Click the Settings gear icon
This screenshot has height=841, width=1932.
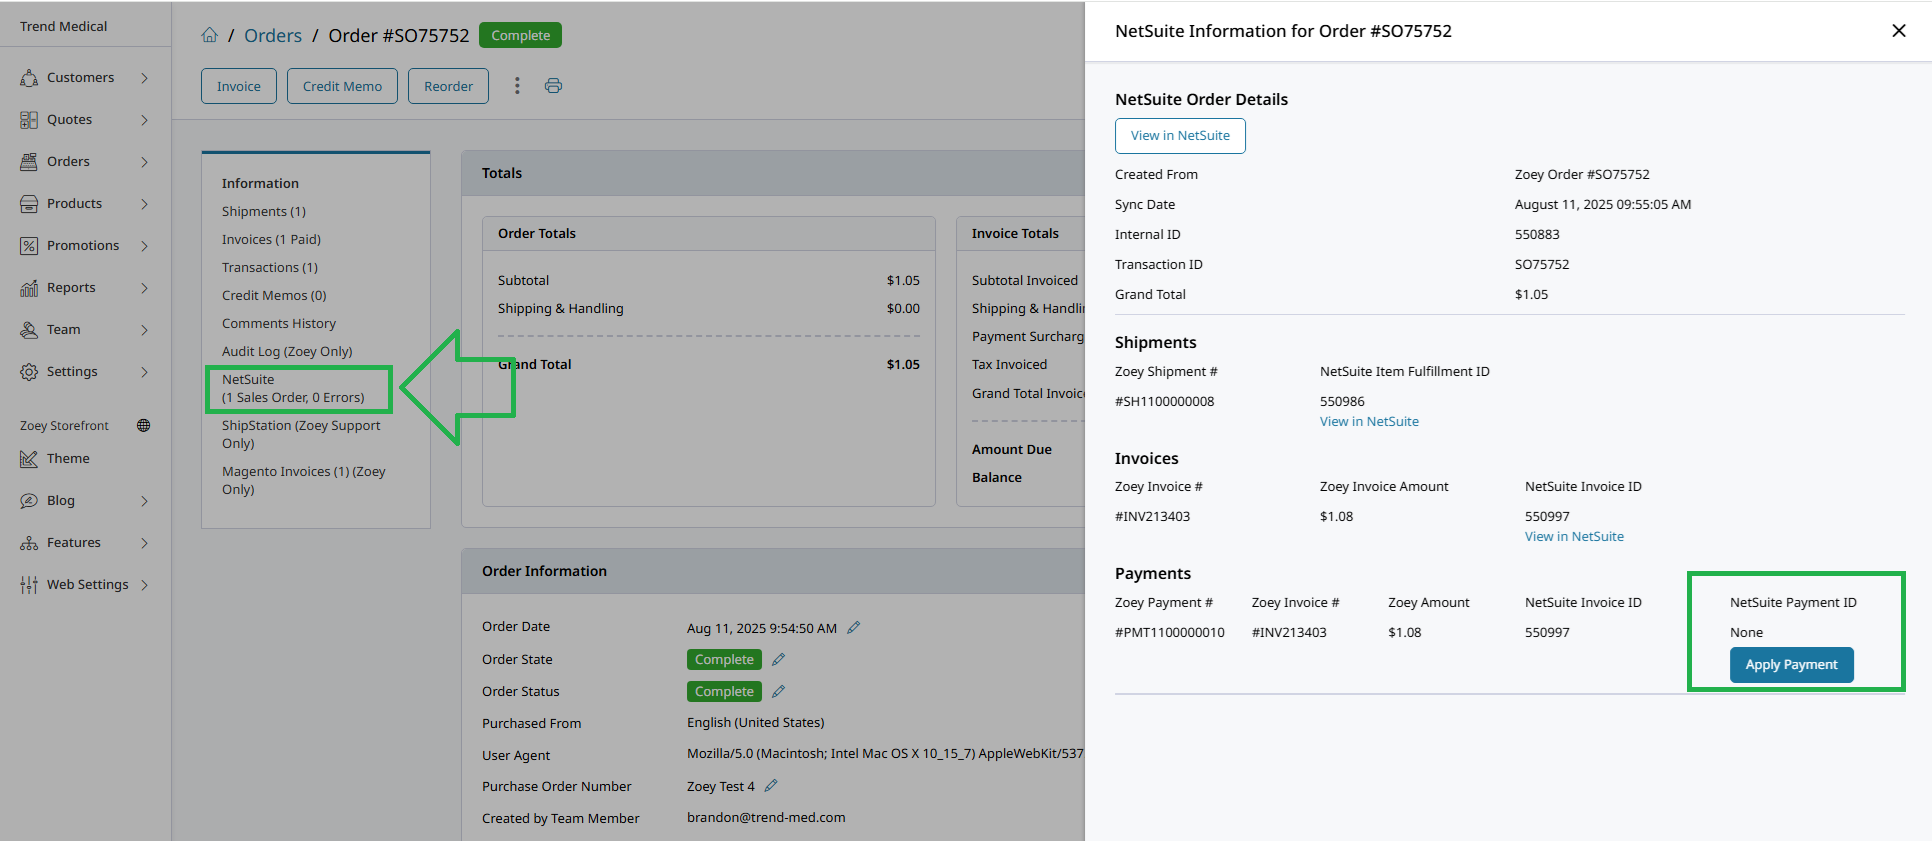pos(29,372)
